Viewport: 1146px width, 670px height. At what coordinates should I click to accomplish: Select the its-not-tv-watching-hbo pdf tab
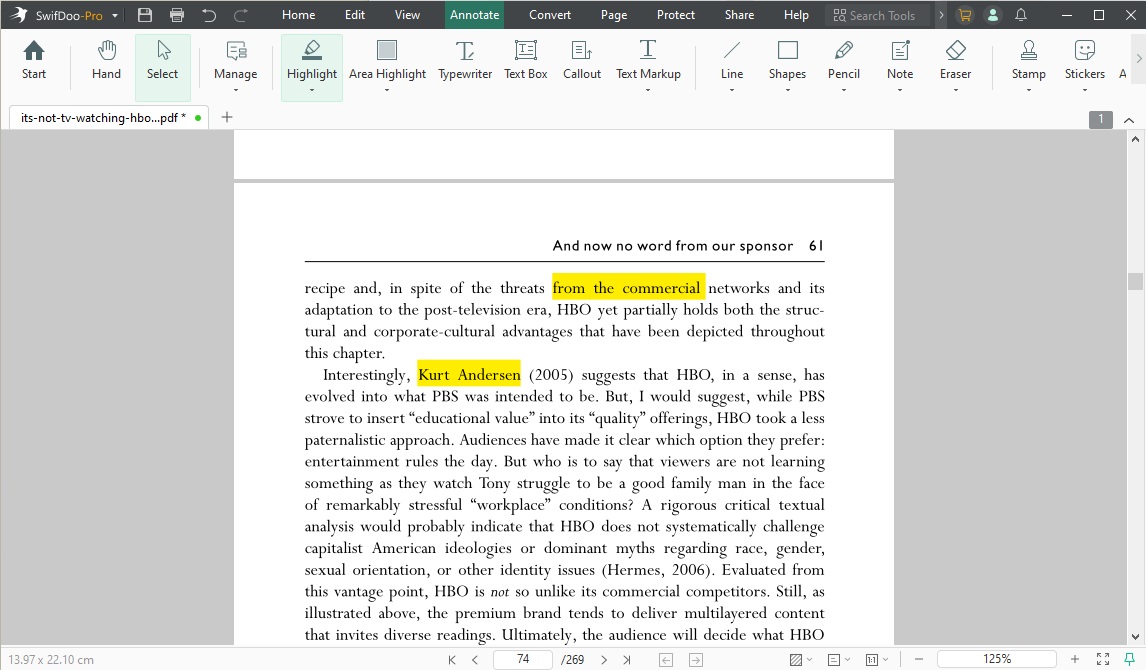pos(109,118)
